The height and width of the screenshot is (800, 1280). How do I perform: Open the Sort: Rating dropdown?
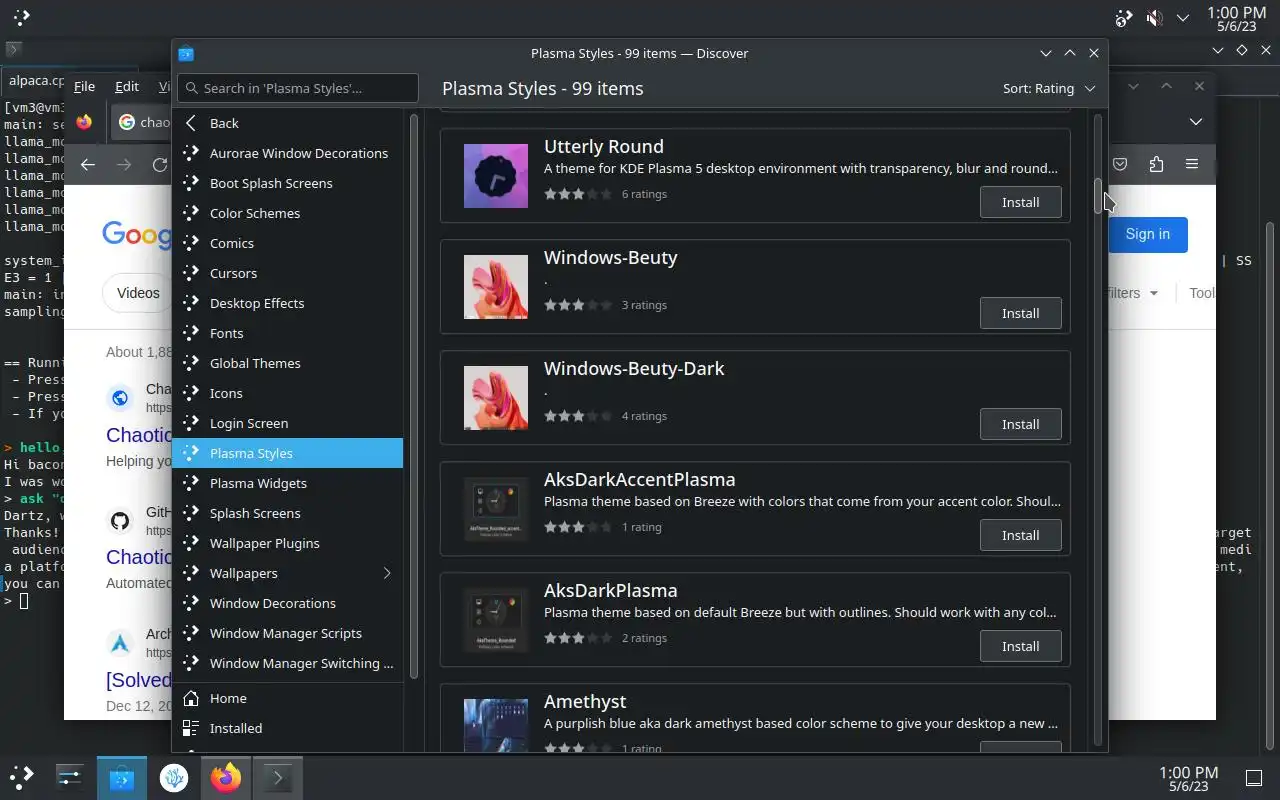click(1049, 88)
